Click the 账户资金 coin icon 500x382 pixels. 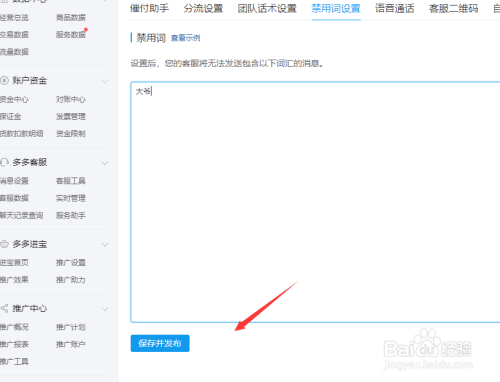(x=4, y=81)
